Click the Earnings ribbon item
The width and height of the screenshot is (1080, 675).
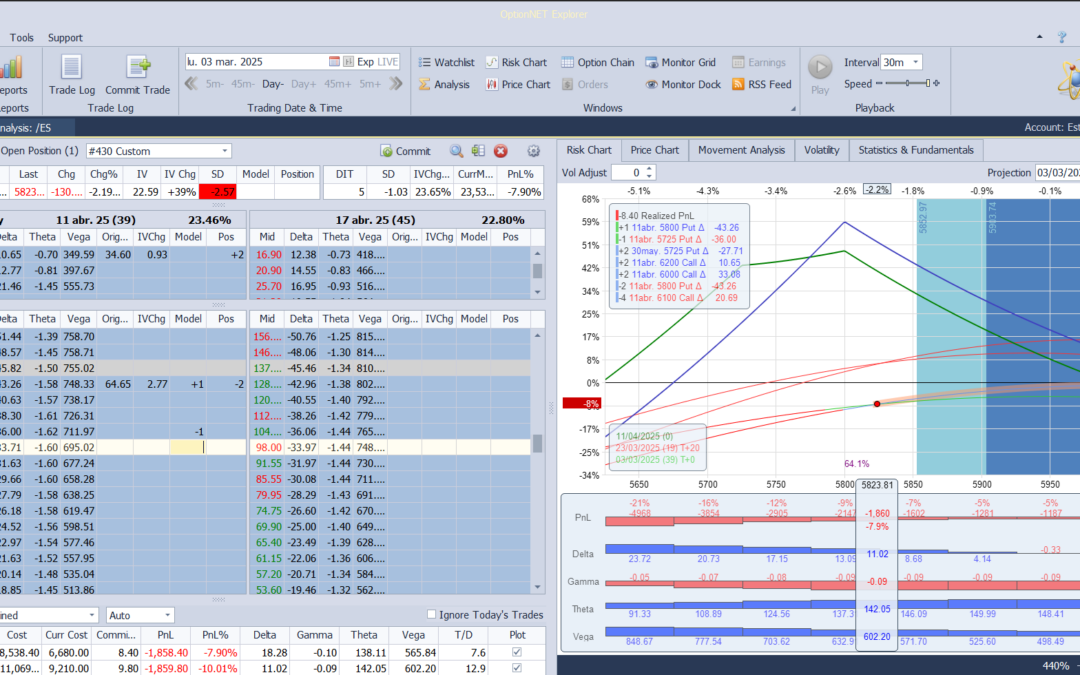point(758,62)
